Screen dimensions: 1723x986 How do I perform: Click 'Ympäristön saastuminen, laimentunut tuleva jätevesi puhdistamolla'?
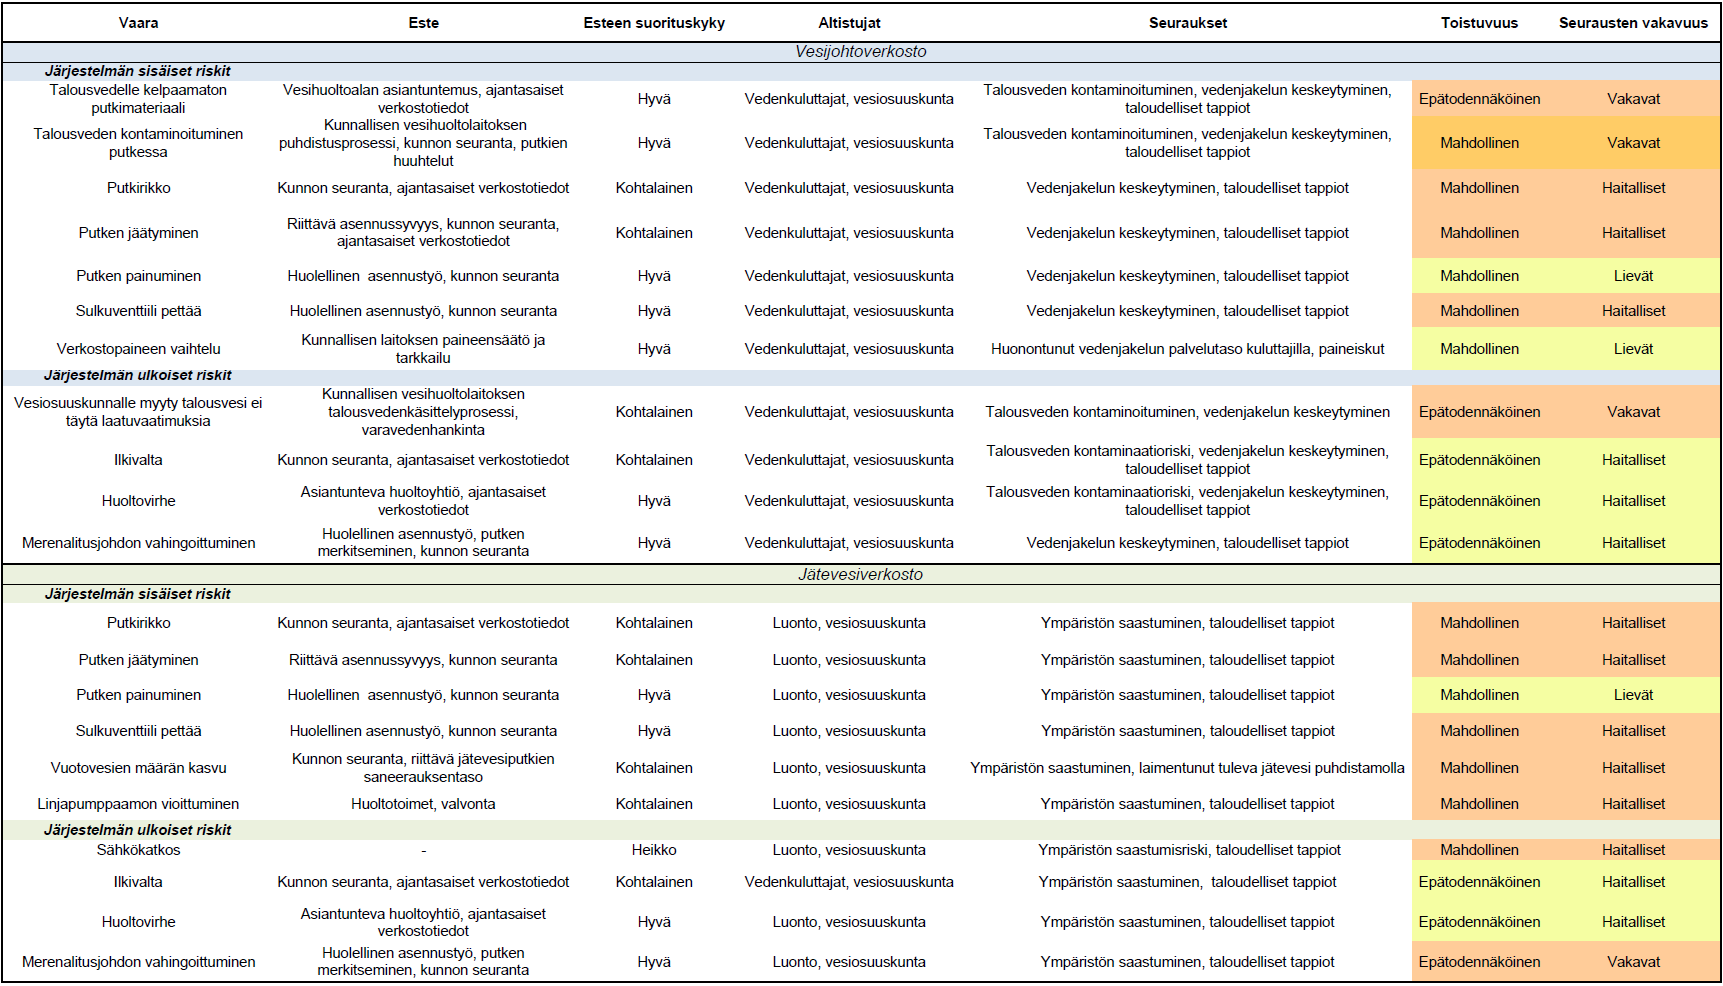coord(1187,768)
